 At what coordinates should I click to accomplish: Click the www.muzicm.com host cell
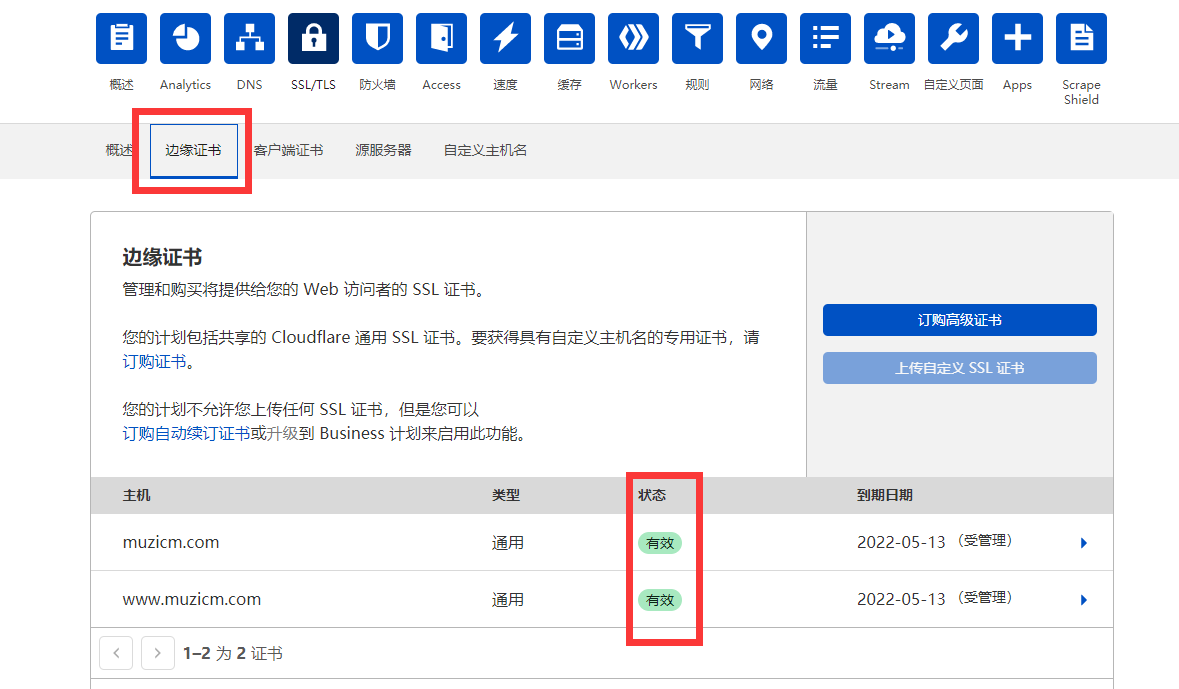(192, 599)
